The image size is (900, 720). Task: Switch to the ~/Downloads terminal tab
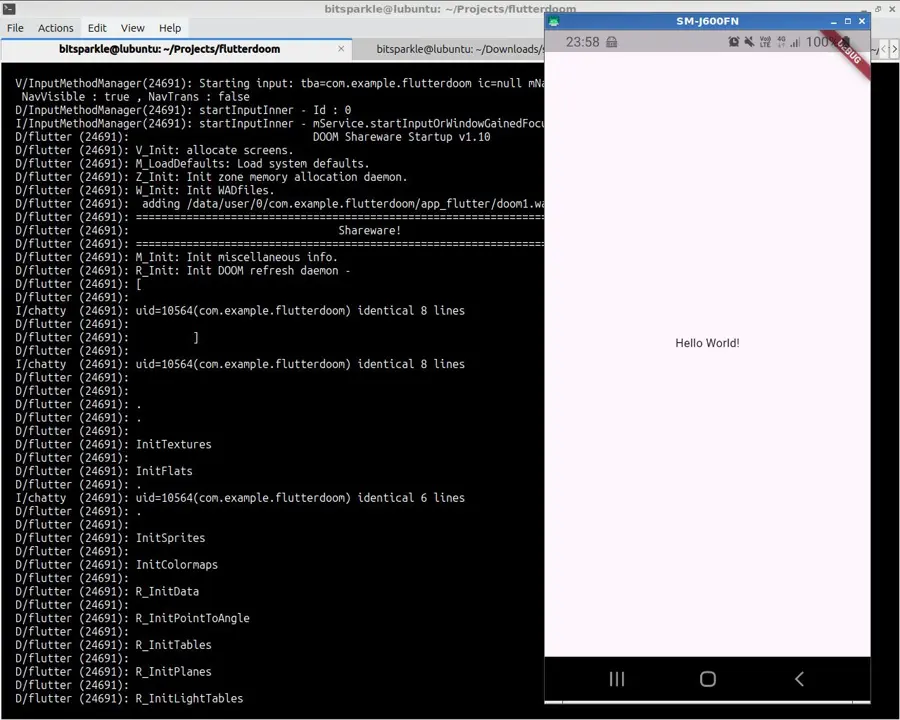pyautogui.click(x=460, y=49)
